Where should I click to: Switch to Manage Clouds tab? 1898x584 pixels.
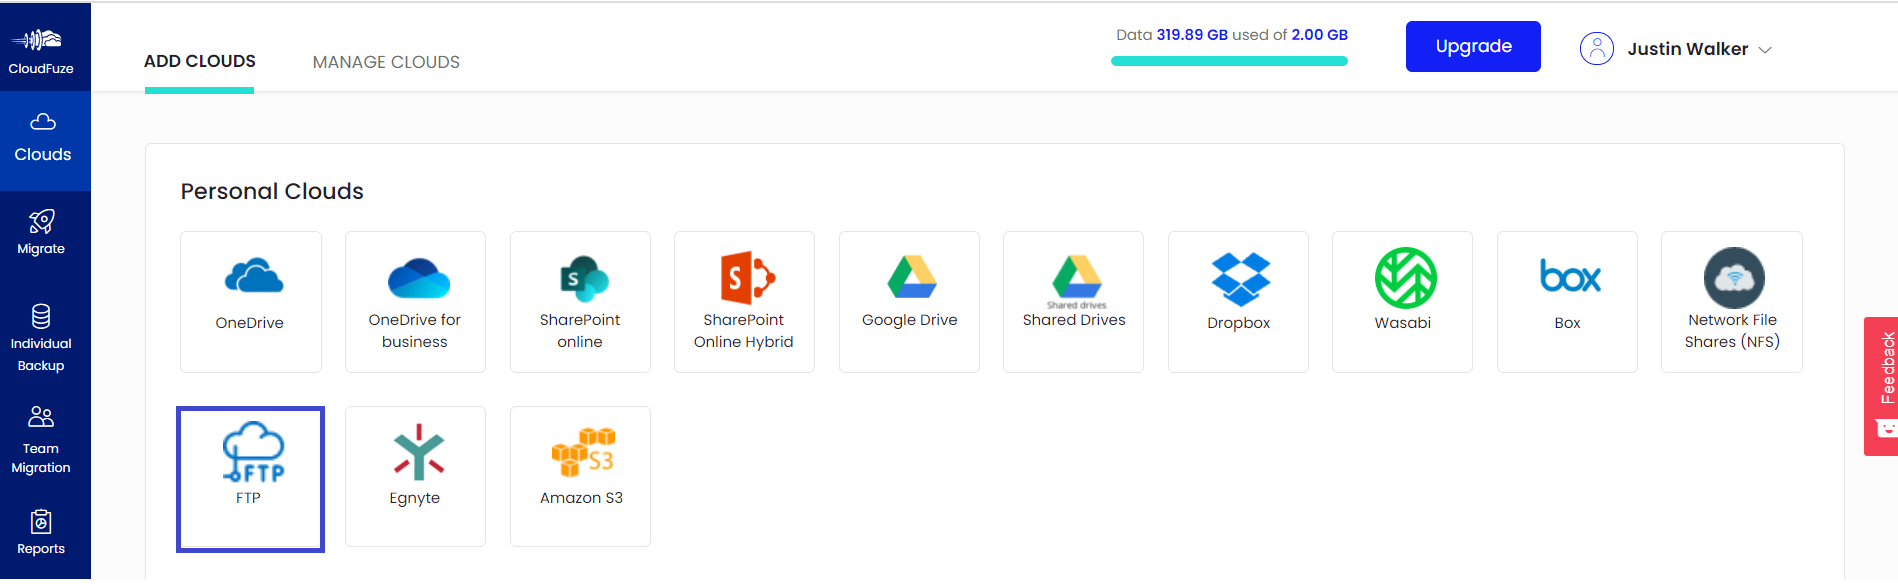(386, 62)
